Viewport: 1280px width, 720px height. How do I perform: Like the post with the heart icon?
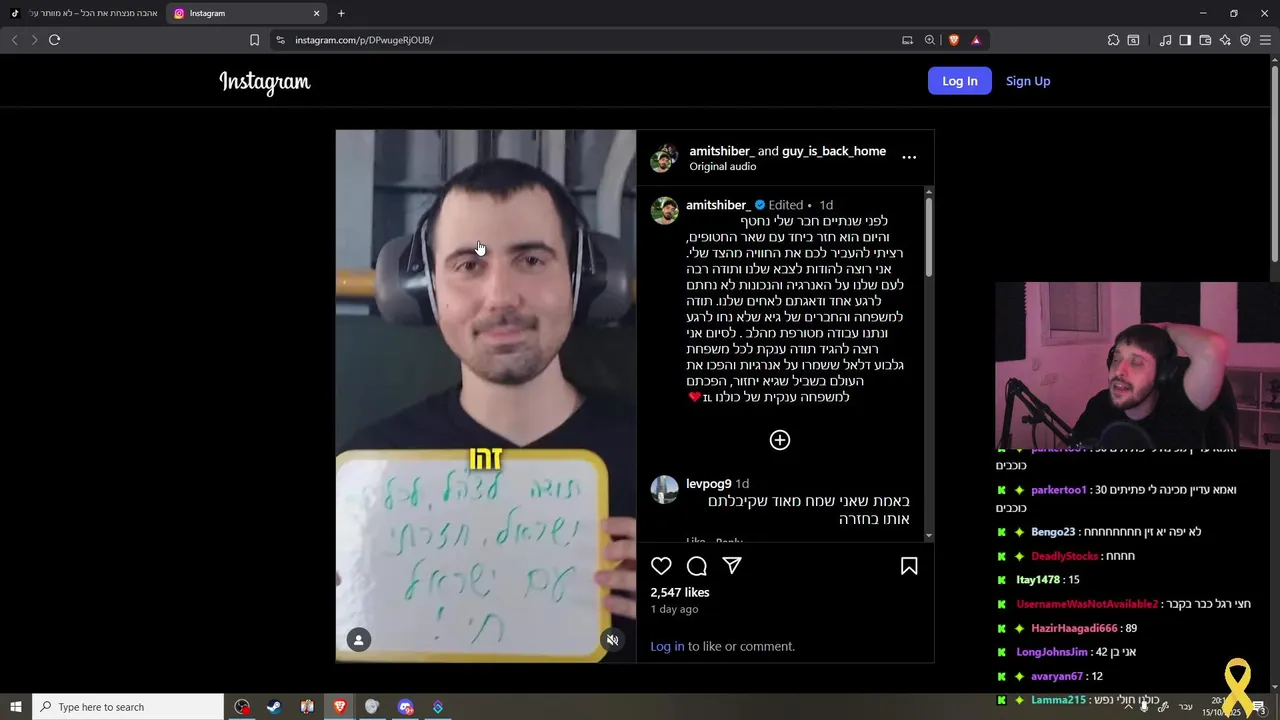tap(661, 566)
